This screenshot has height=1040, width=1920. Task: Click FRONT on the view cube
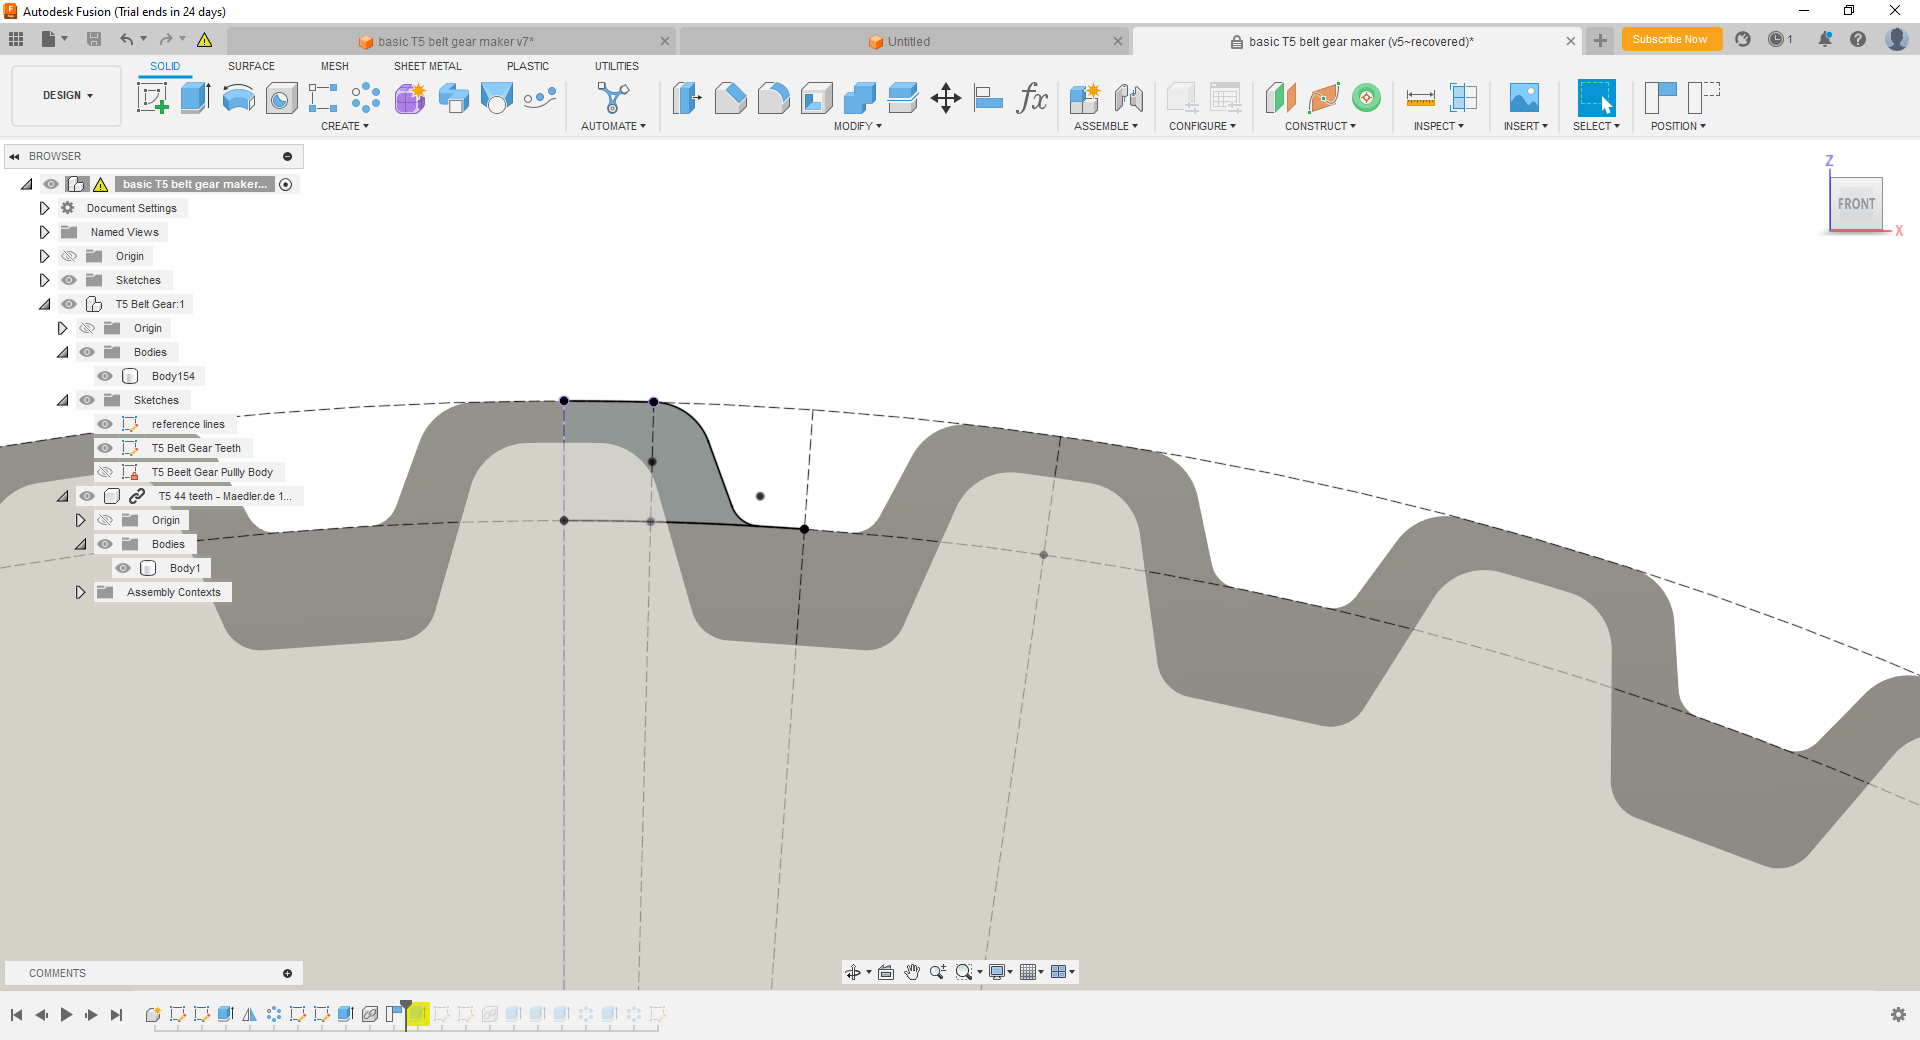1856,203
